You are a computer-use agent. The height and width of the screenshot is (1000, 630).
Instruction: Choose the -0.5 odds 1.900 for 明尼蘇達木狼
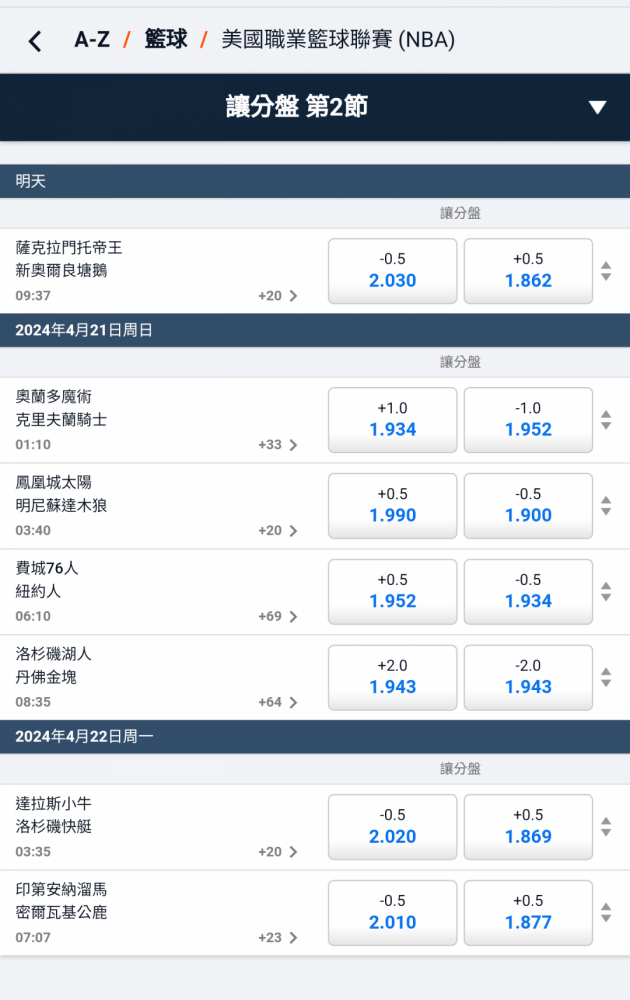coord(528,506)
